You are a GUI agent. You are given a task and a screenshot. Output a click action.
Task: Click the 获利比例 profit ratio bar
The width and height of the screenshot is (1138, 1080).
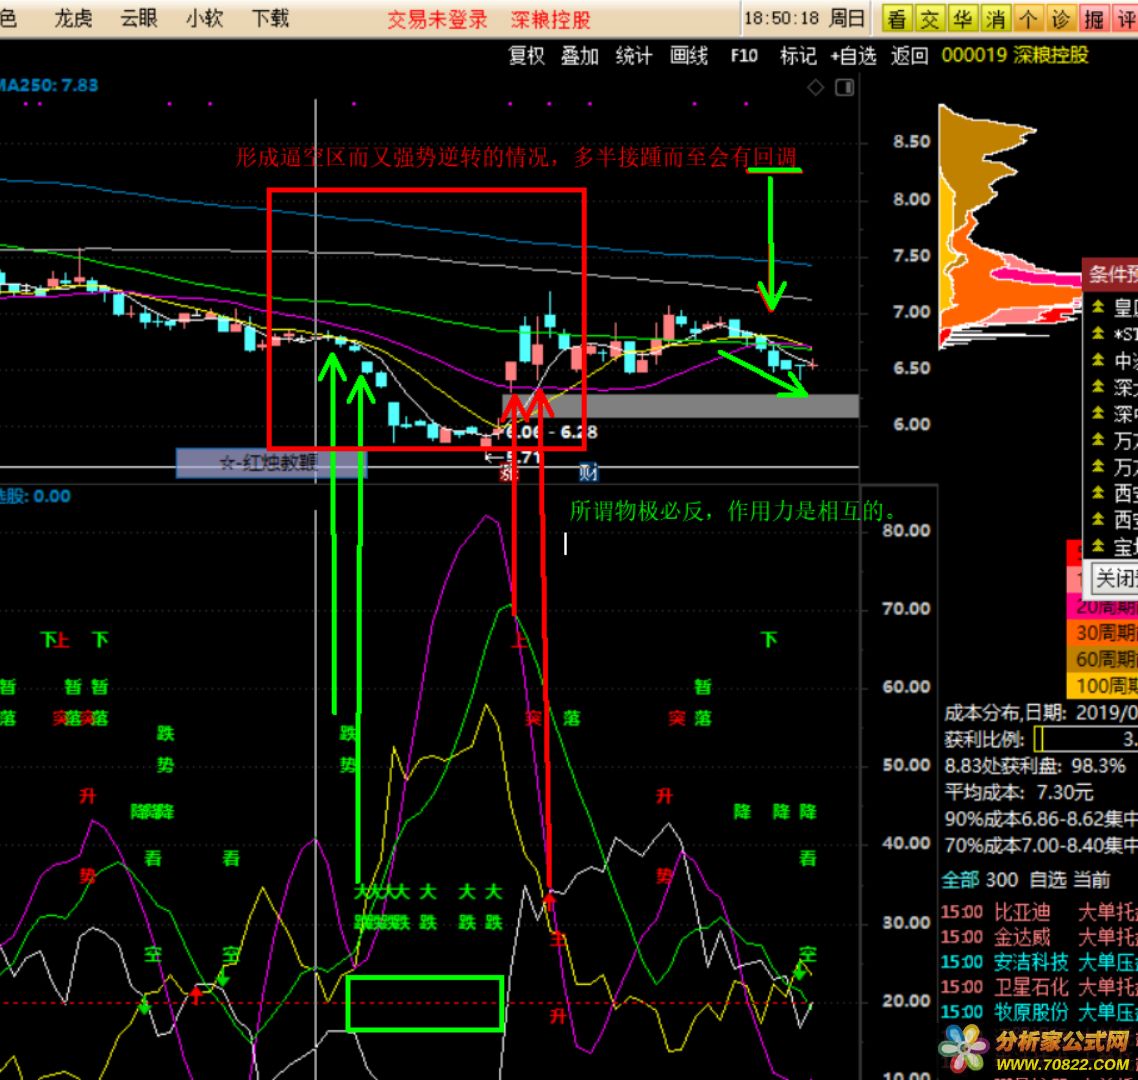click(1086, 739)
